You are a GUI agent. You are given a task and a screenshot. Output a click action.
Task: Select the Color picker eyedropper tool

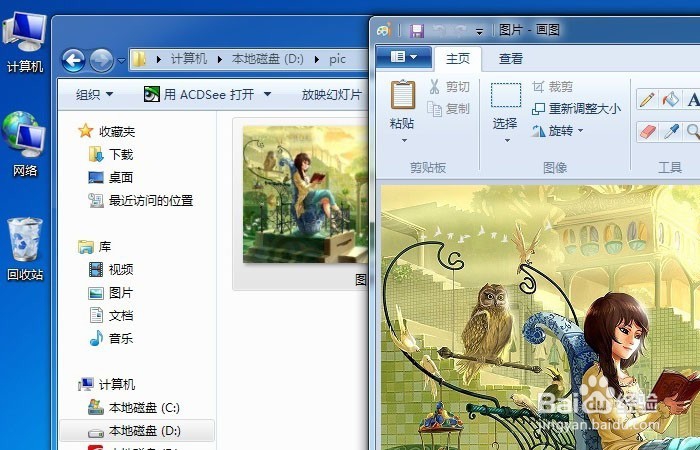coord(670,132)
